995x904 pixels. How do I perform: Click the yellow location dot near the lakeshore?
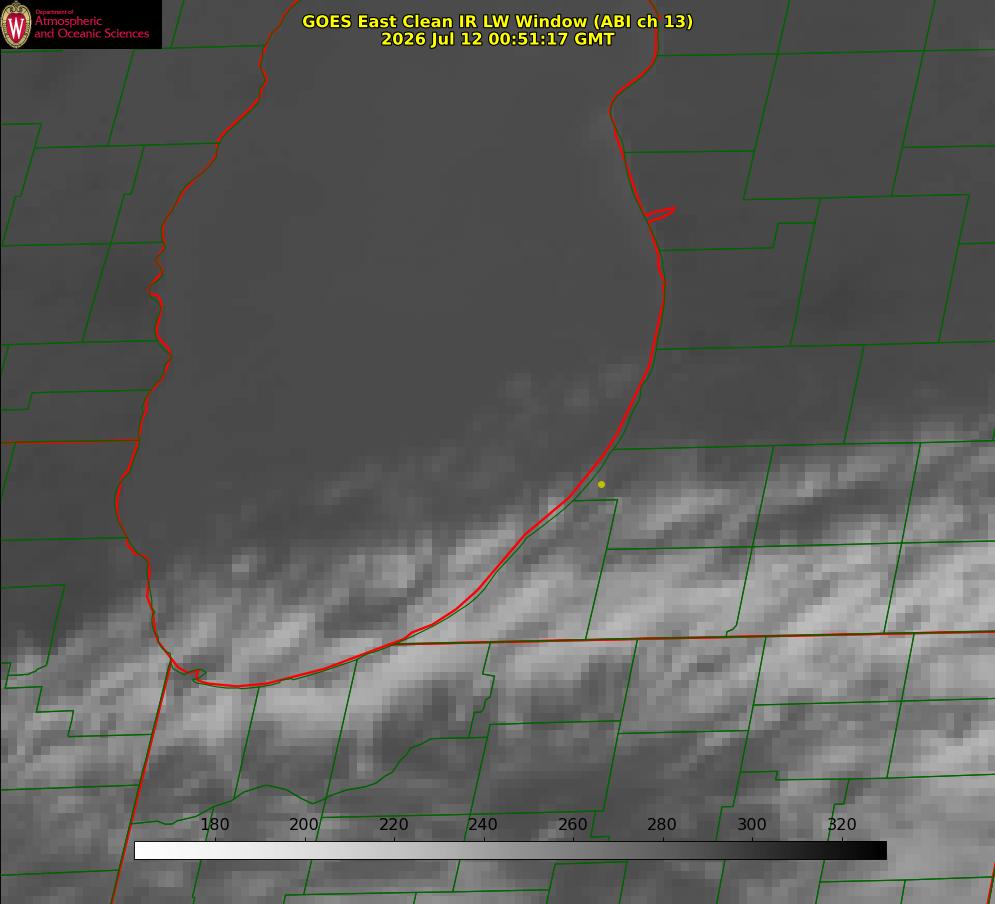(602, 484)
